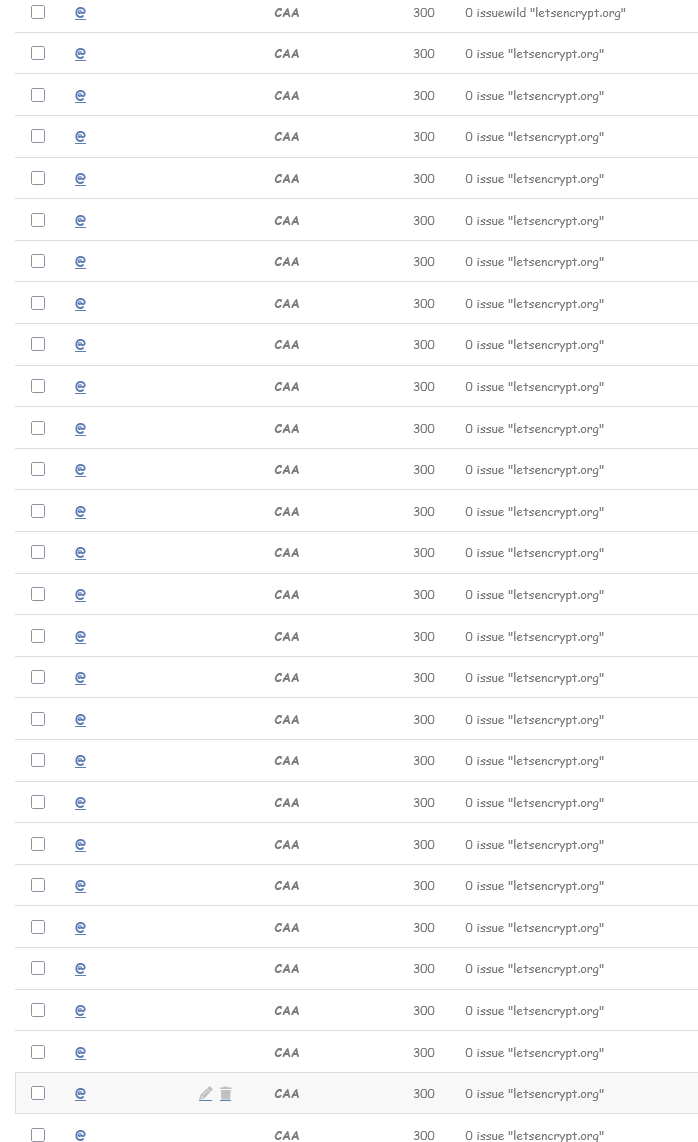Click the CAA type in the issuewild row
Screen dimensions: 698x1142
pos(287,13)
